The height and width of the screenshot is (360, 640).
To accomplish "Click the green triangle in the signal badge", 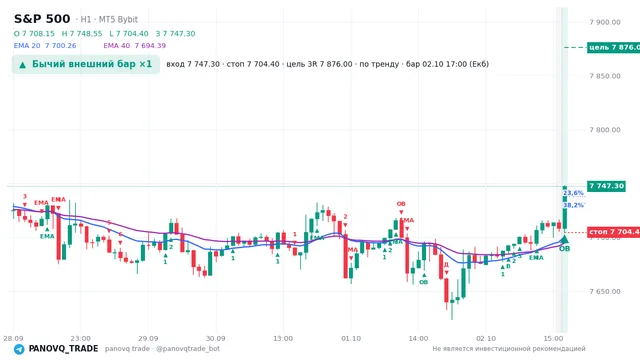I will (x=23, y=64).
